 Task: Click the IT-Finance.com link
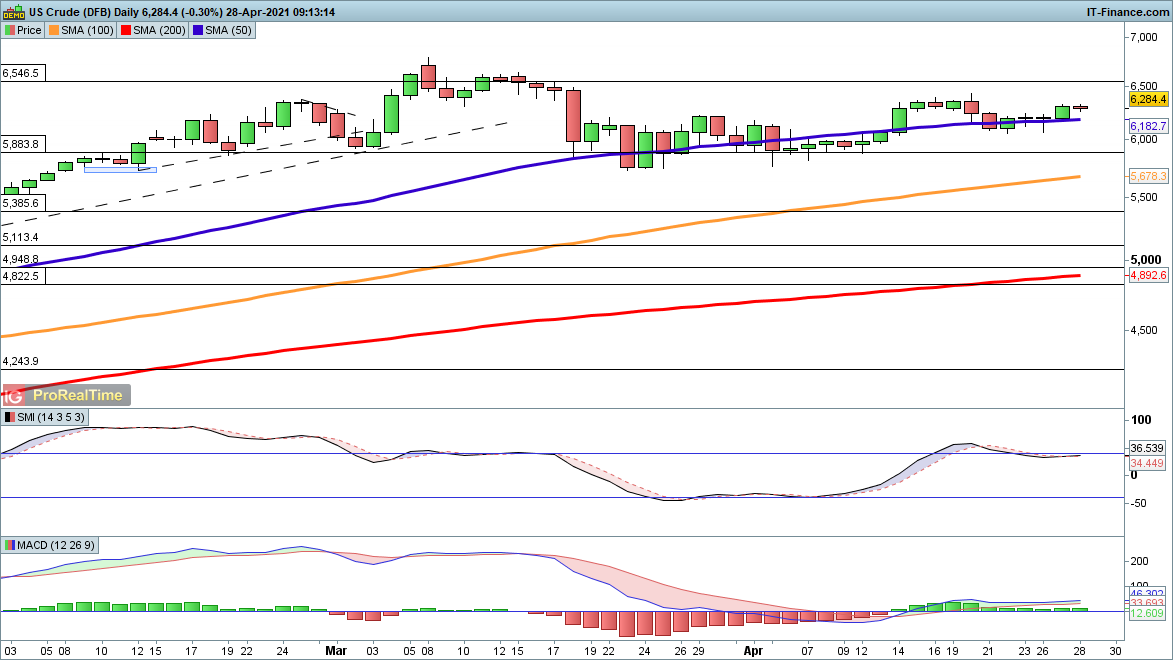[1127, 11]
